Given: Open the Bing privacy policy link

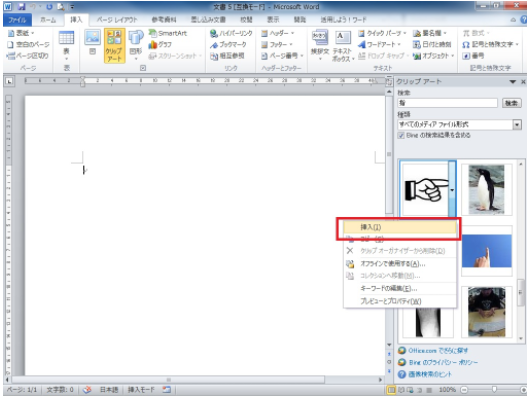Looking at the screenshot, I should tap(443, 362).
